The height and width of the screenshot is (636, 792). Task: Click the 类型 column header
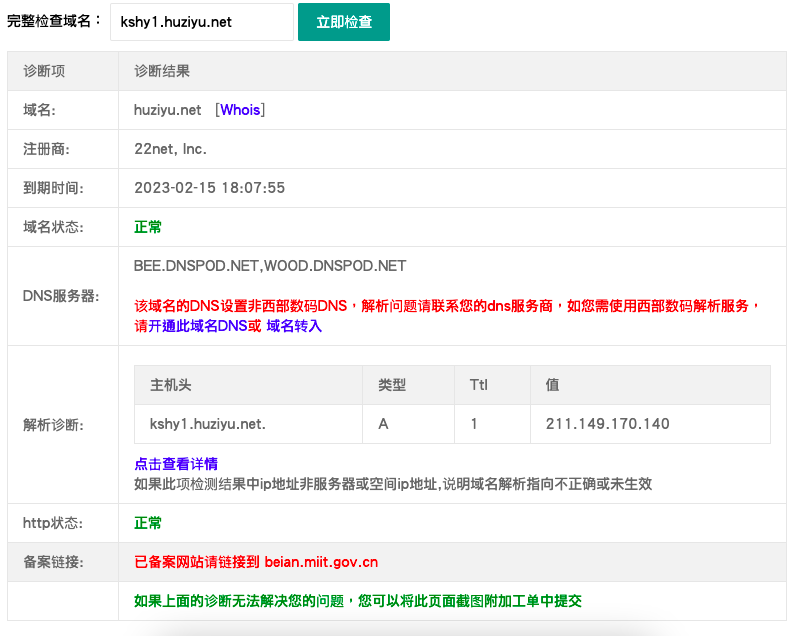(392, 385)
